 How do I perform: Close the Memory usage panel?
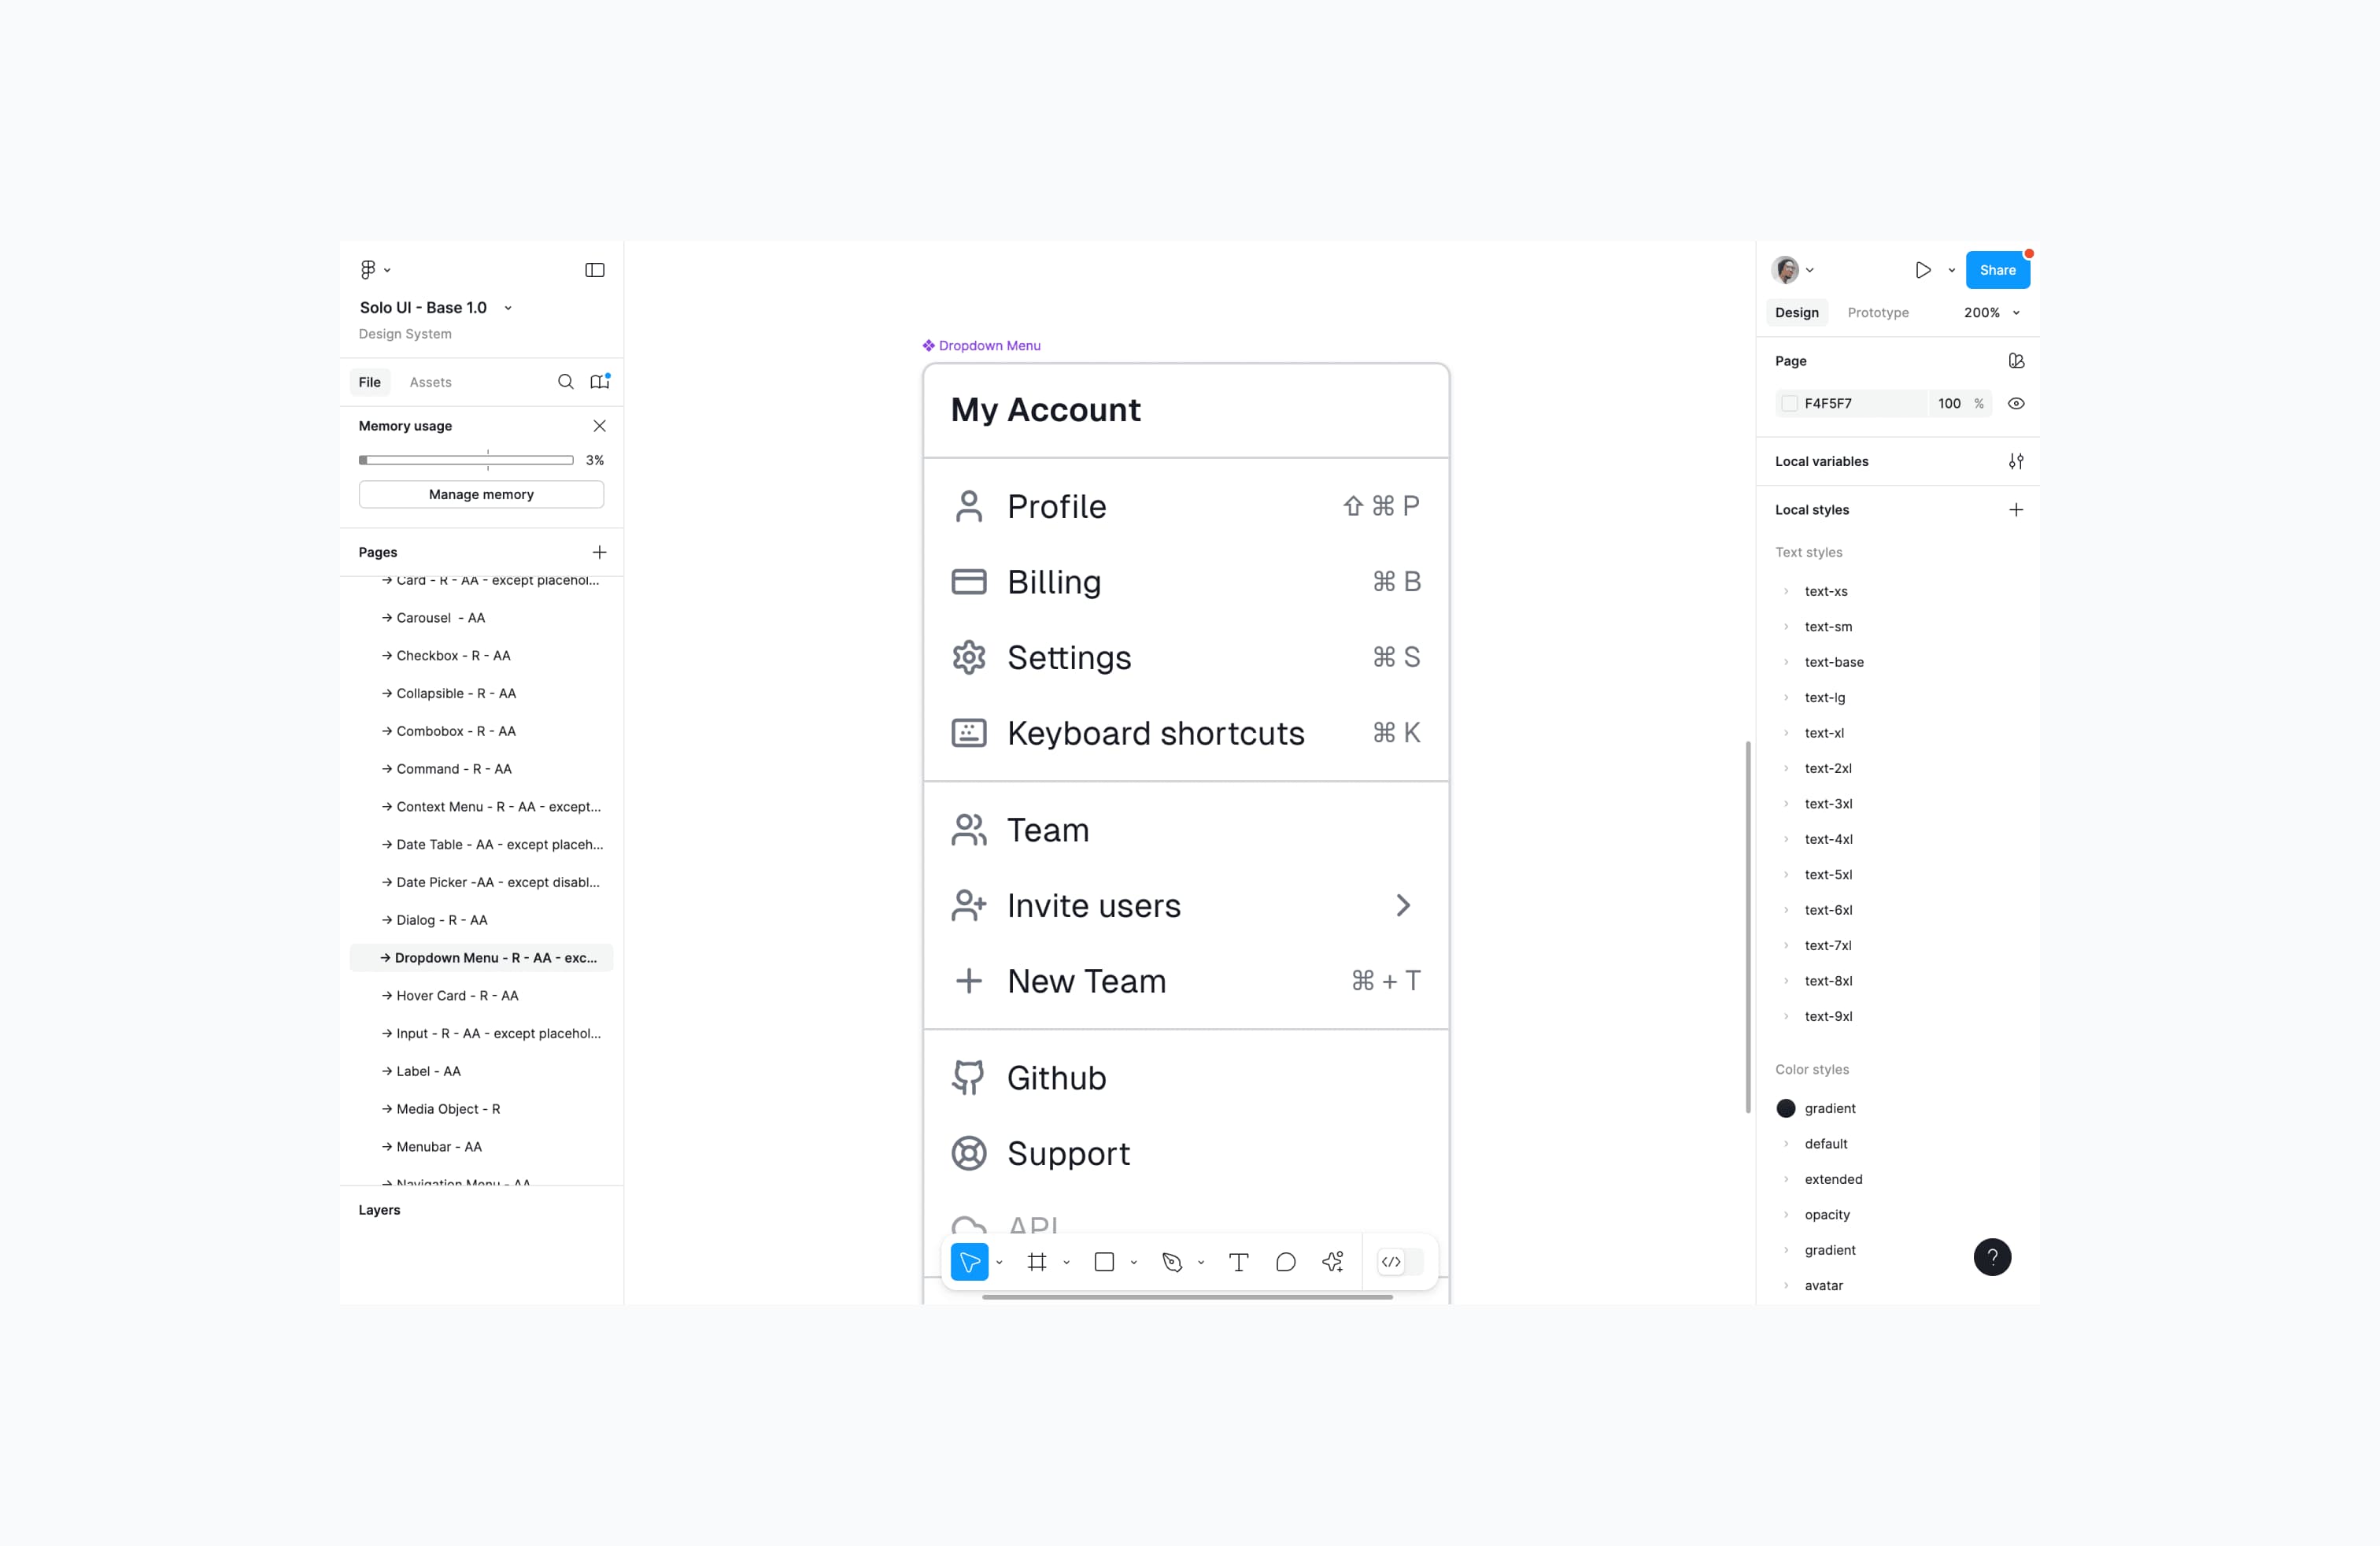click(600, 426)
